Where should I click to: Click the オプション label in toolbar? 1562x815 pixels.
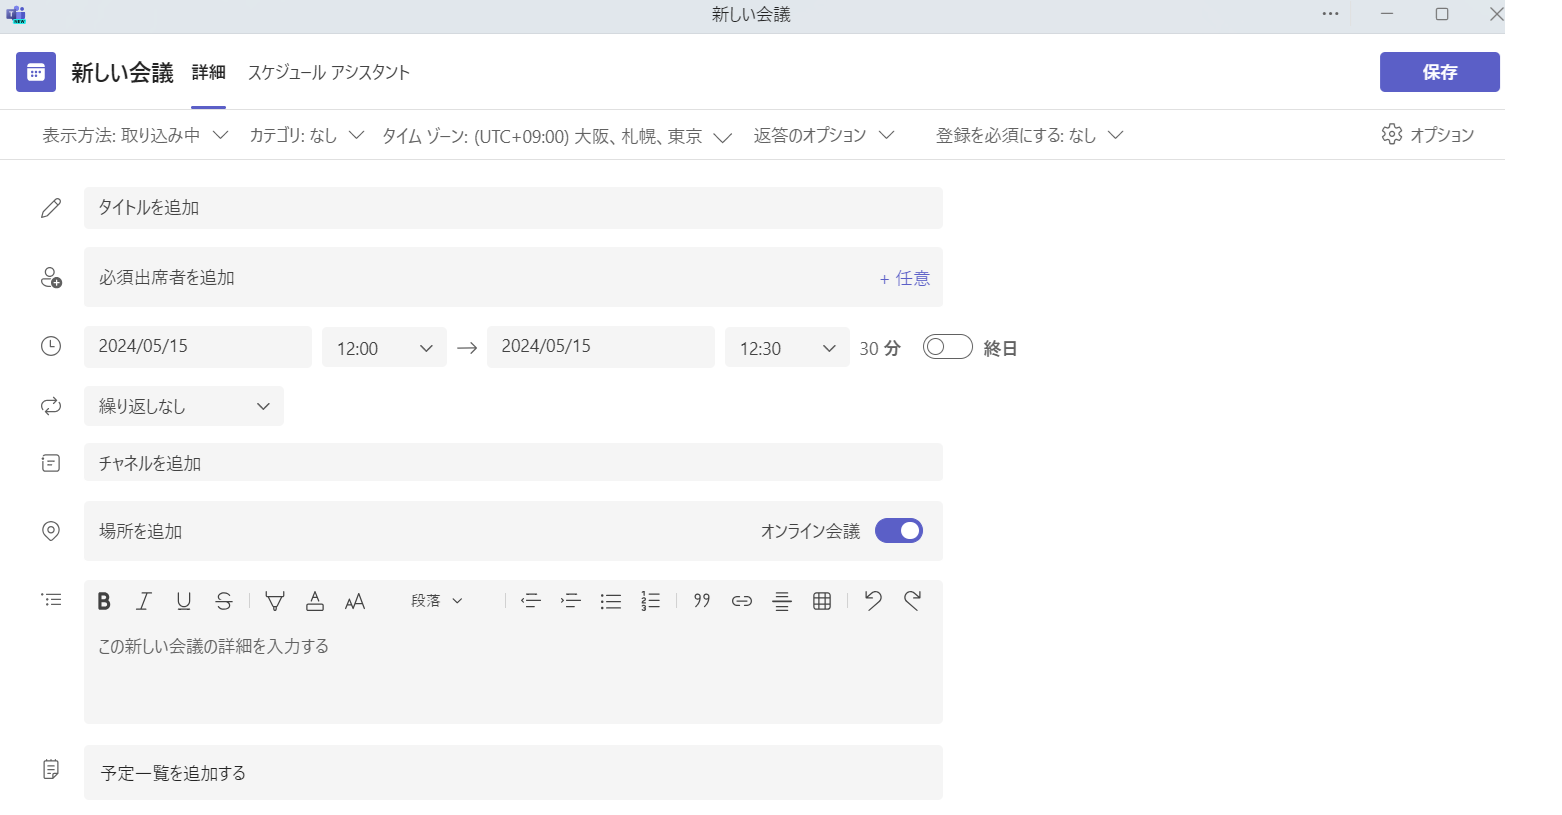click(1442, 135)
